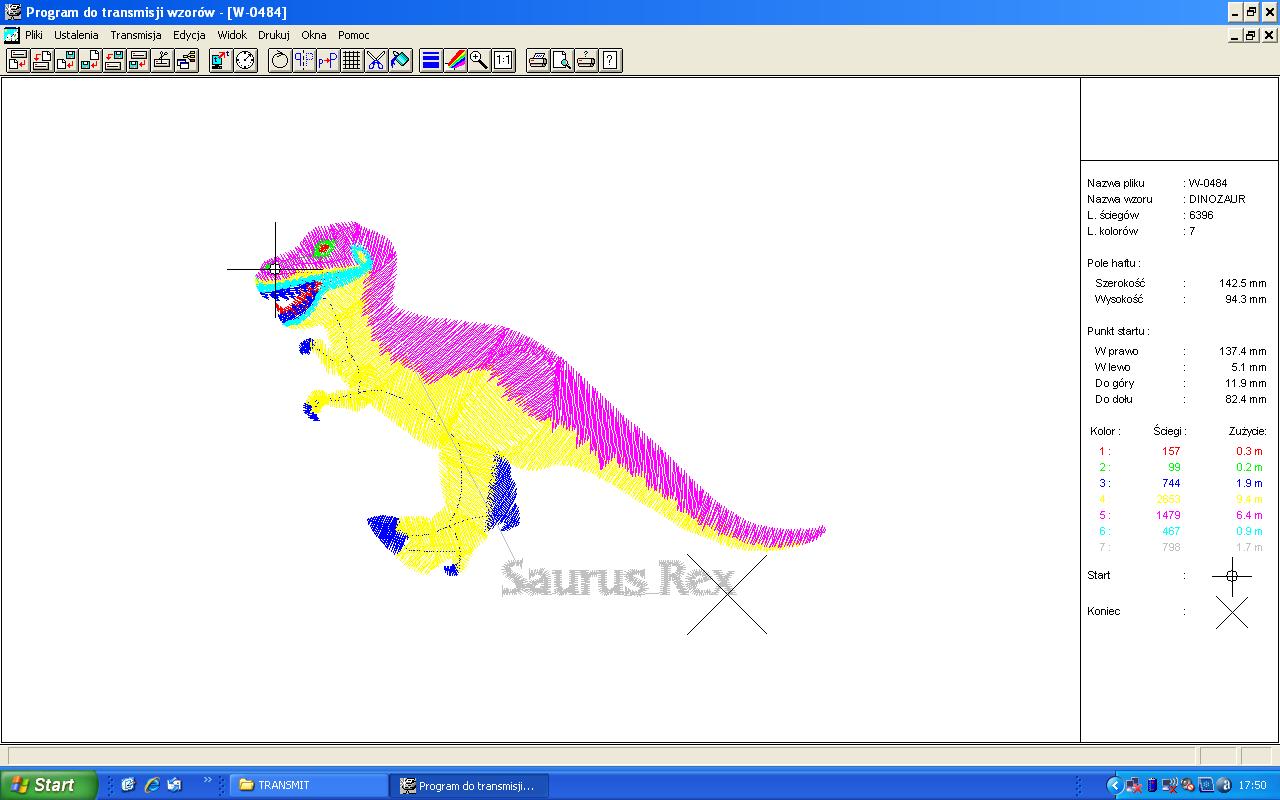Open the Pomoc menu
Screen dimensions: 1280x800
(354, 35)
